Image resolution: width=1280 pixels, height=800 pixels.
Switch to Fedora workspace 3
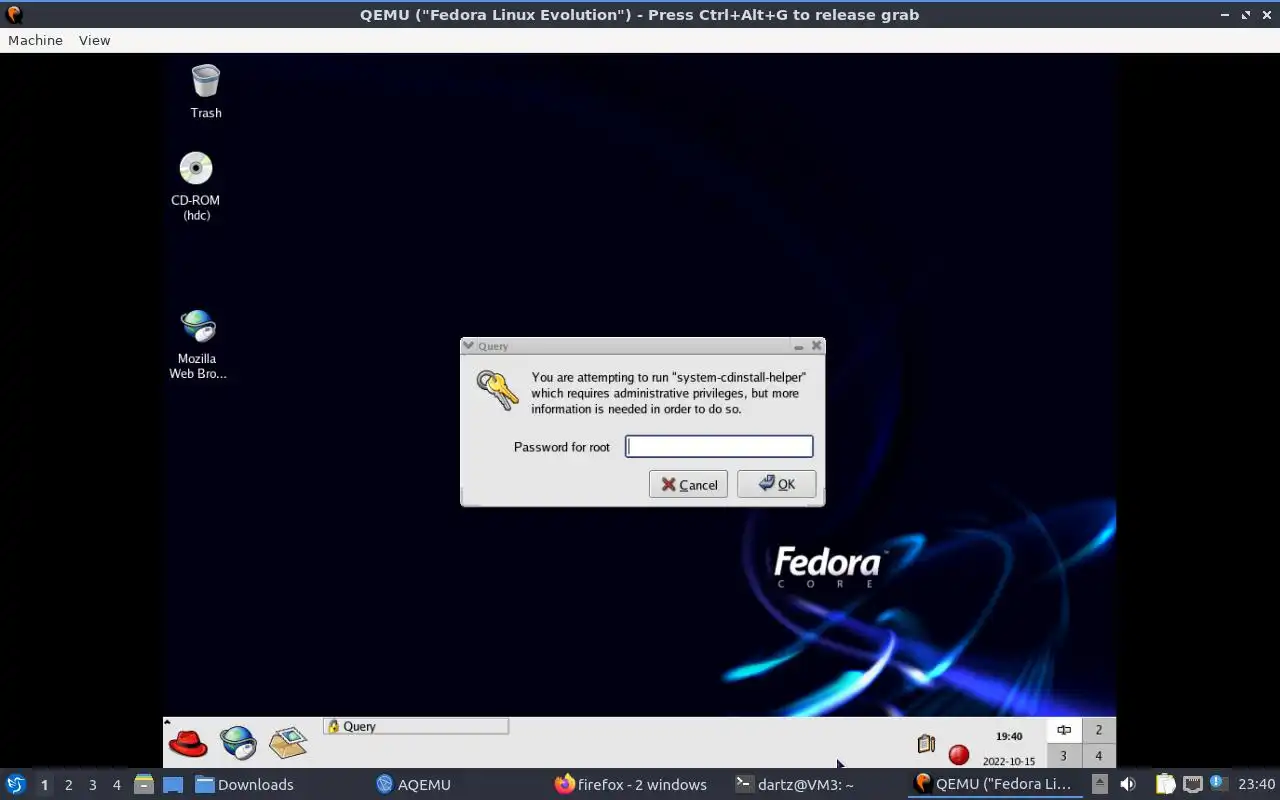[x=1063, y=756]
